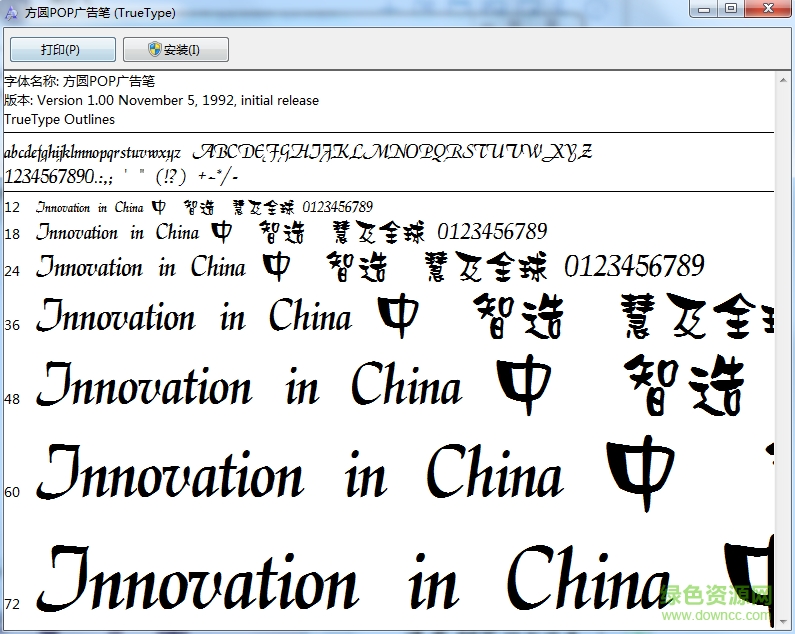Click the lowercase alphabet sample 'abcdefghijklmnopqrstuvwxyz'
The width and height of the screenshot is (795, 634).
pyautogui.click(x=92, y=152)
